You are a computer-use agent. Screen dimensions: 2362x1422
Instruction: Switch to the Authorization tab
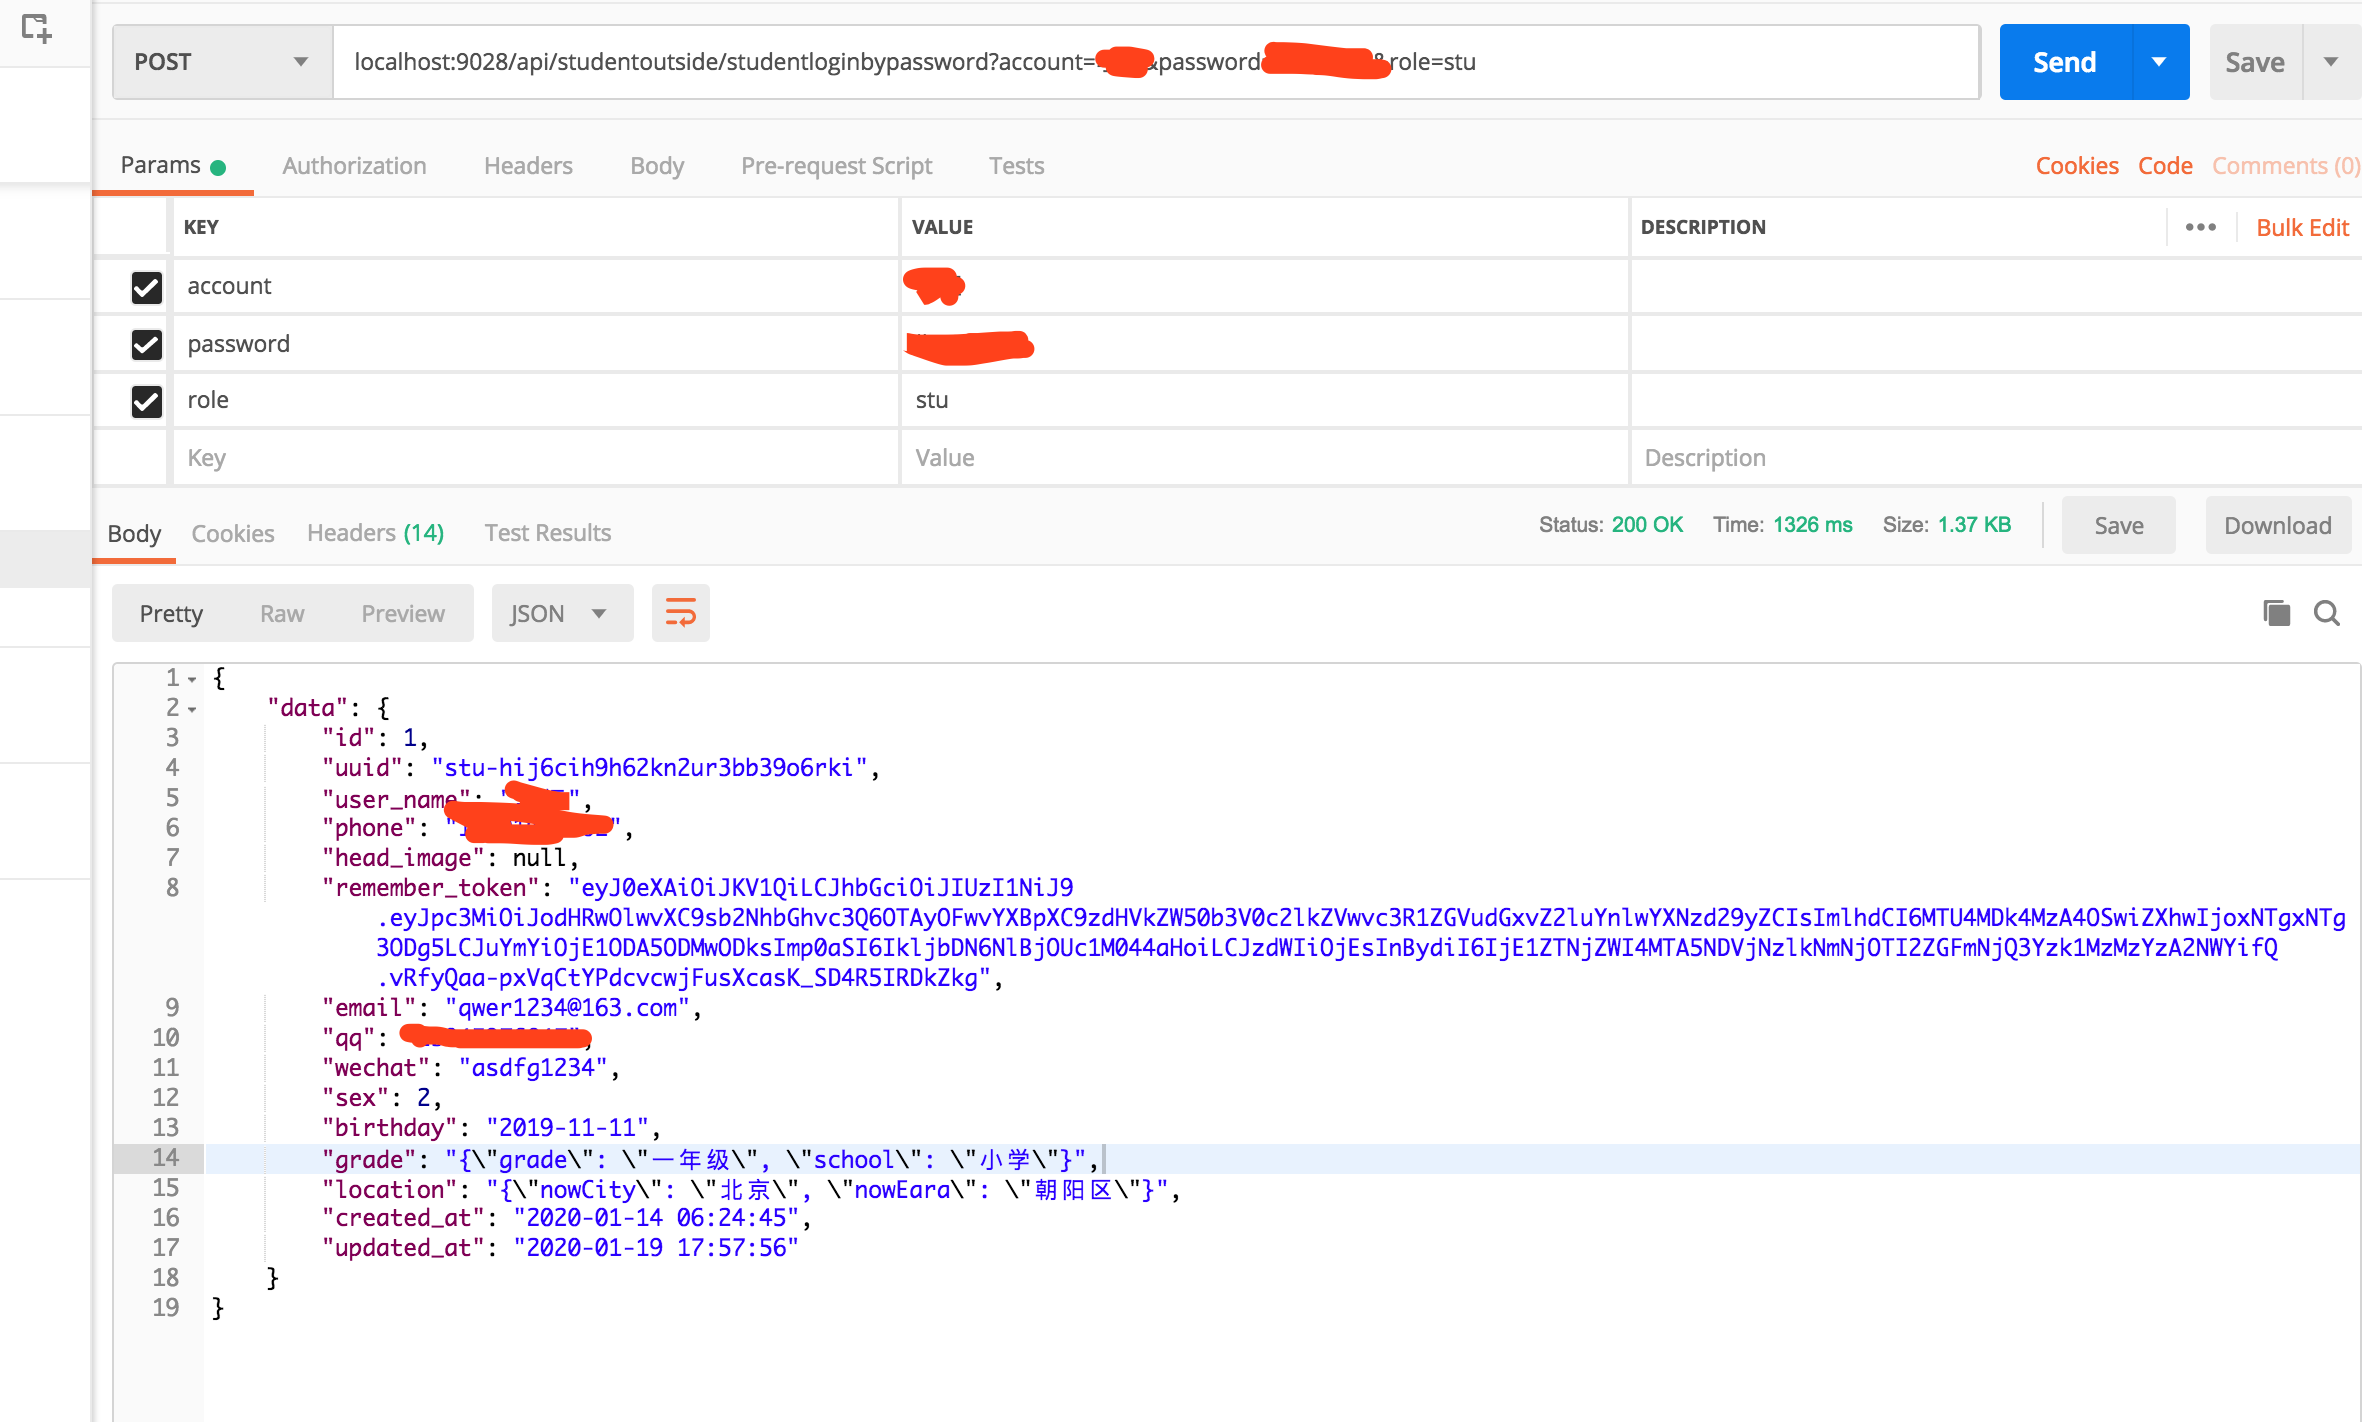pos(354,166)
